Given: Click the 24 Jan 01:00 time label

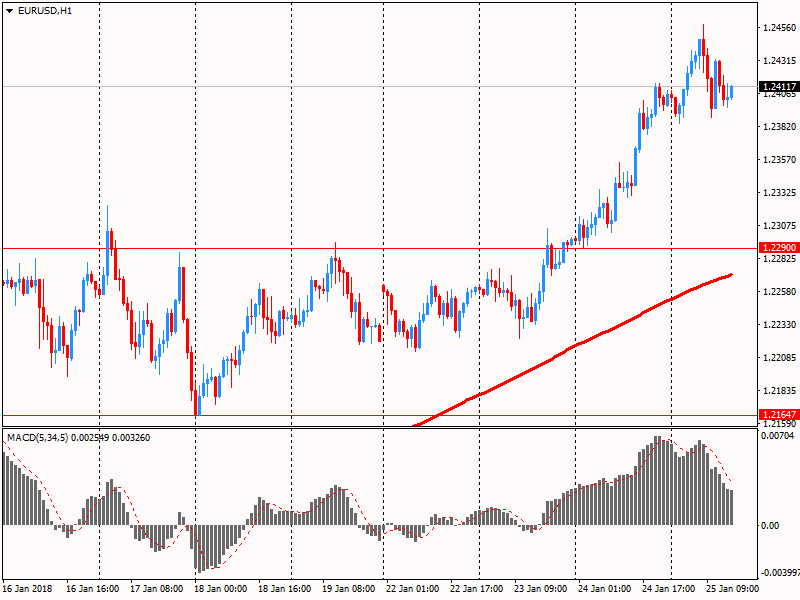Looking at the screenshot, I should (605, 588).
